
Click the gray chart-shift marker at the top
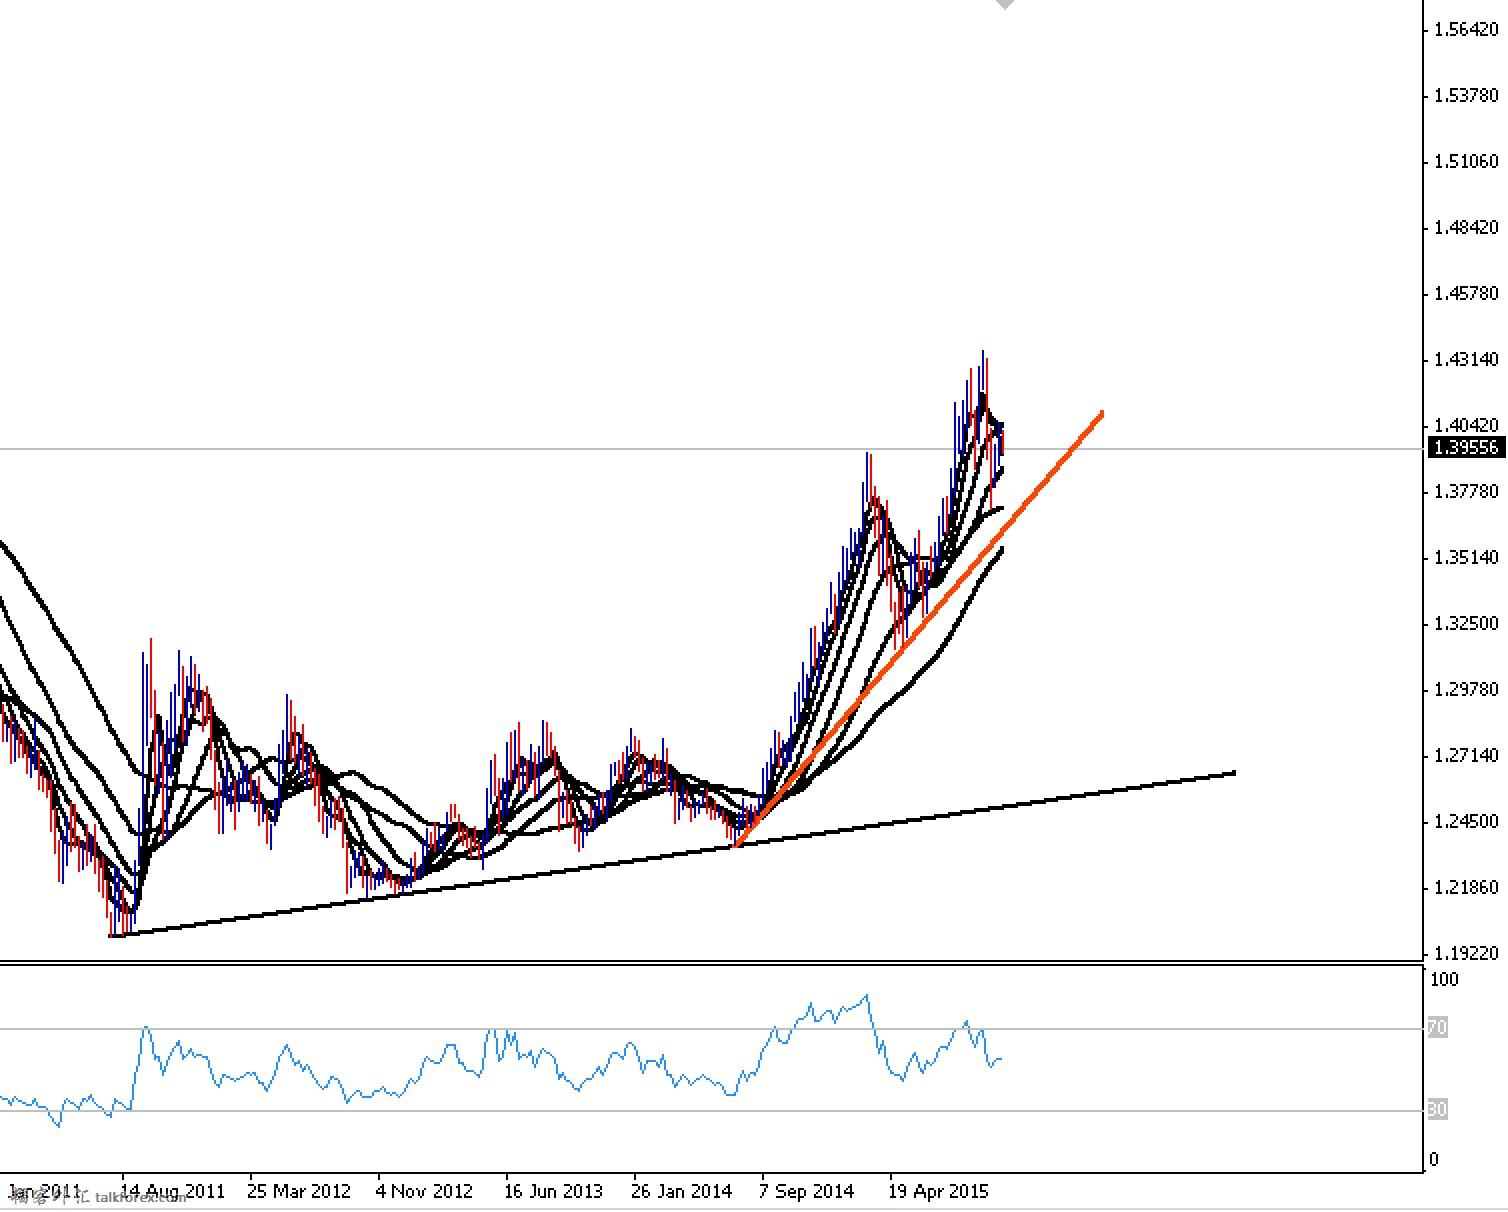1005,4
